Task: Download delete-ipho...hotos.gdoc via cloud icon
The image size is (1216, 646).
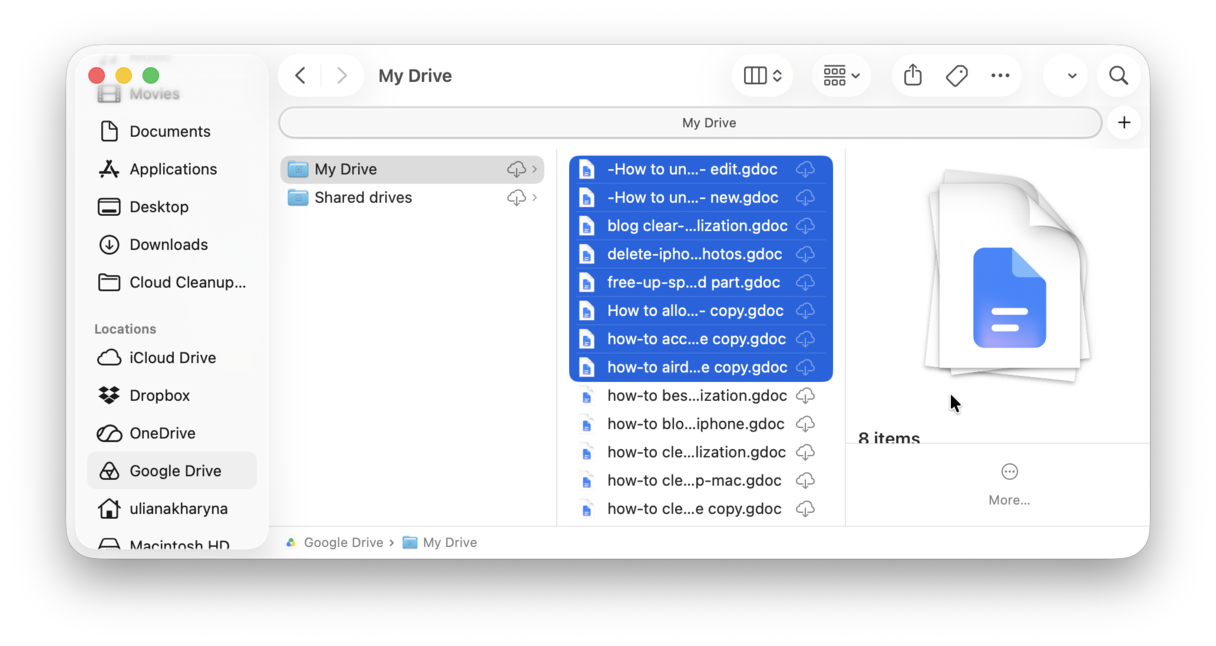Action: [805, 254]
